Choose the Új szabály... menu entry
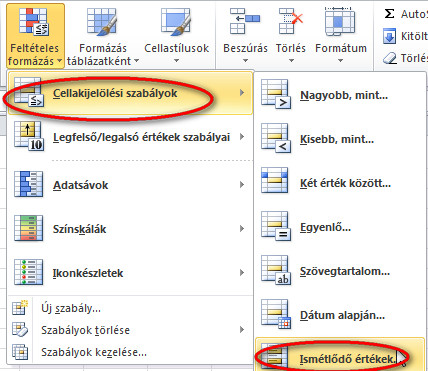428x371 pixels. [130, 308]
